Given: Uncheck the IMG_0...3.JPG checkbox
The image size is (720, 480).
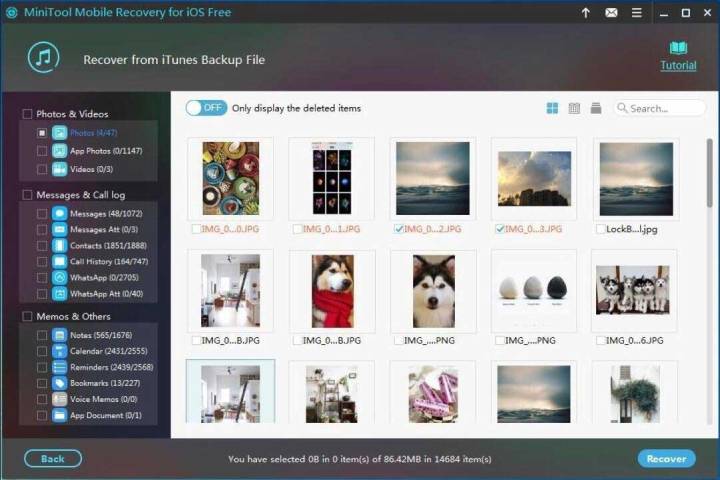Looking at the screenshot, I should coord(500,229).
